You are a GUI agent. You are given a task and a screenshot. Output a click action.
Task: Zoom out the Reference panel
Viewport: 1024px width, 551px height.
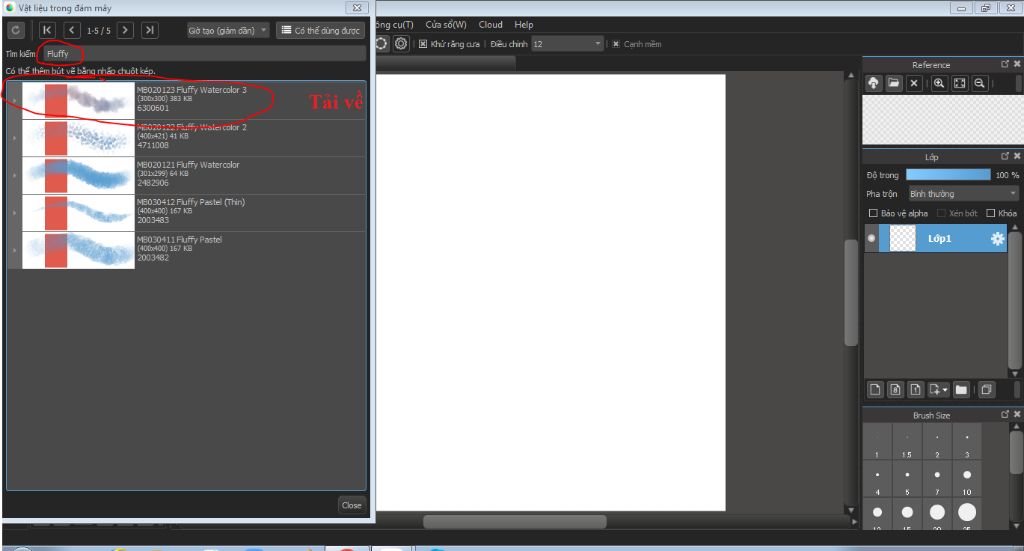tap(980, 83)
